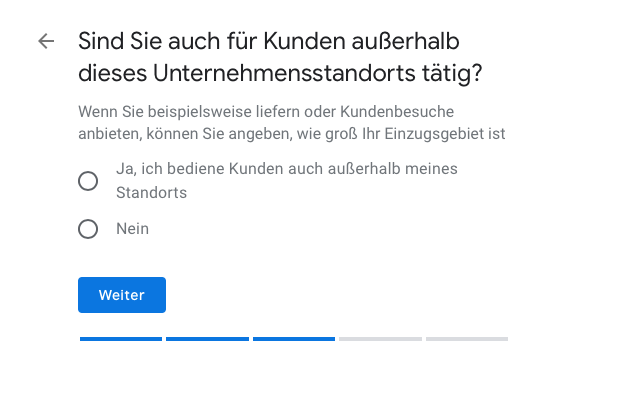629x395 pixels.
Task: Click the heading line 'Sind Sie auch für Kunden außerhalb'
Action: (269, 41)
